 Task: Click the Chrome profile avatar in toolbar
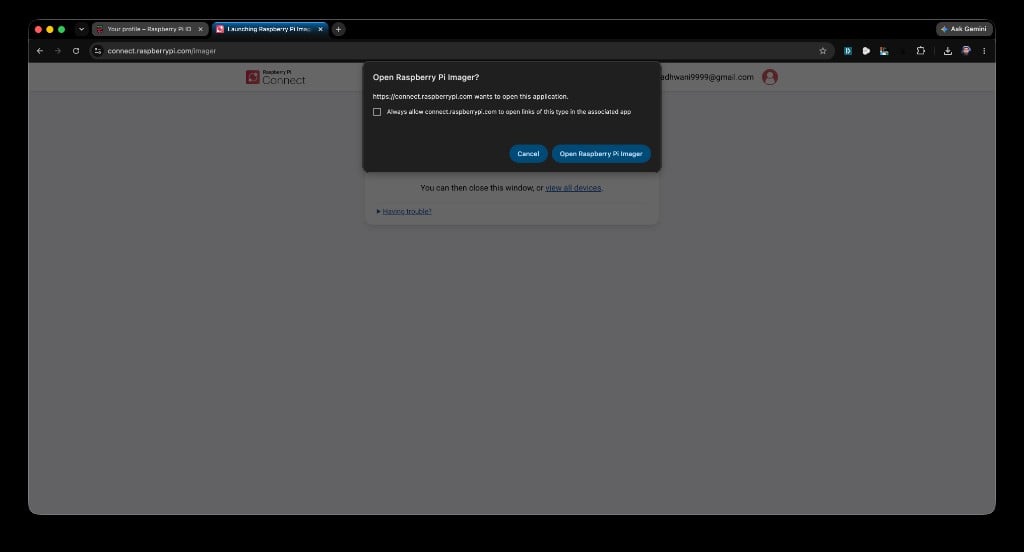pos(966,50)
